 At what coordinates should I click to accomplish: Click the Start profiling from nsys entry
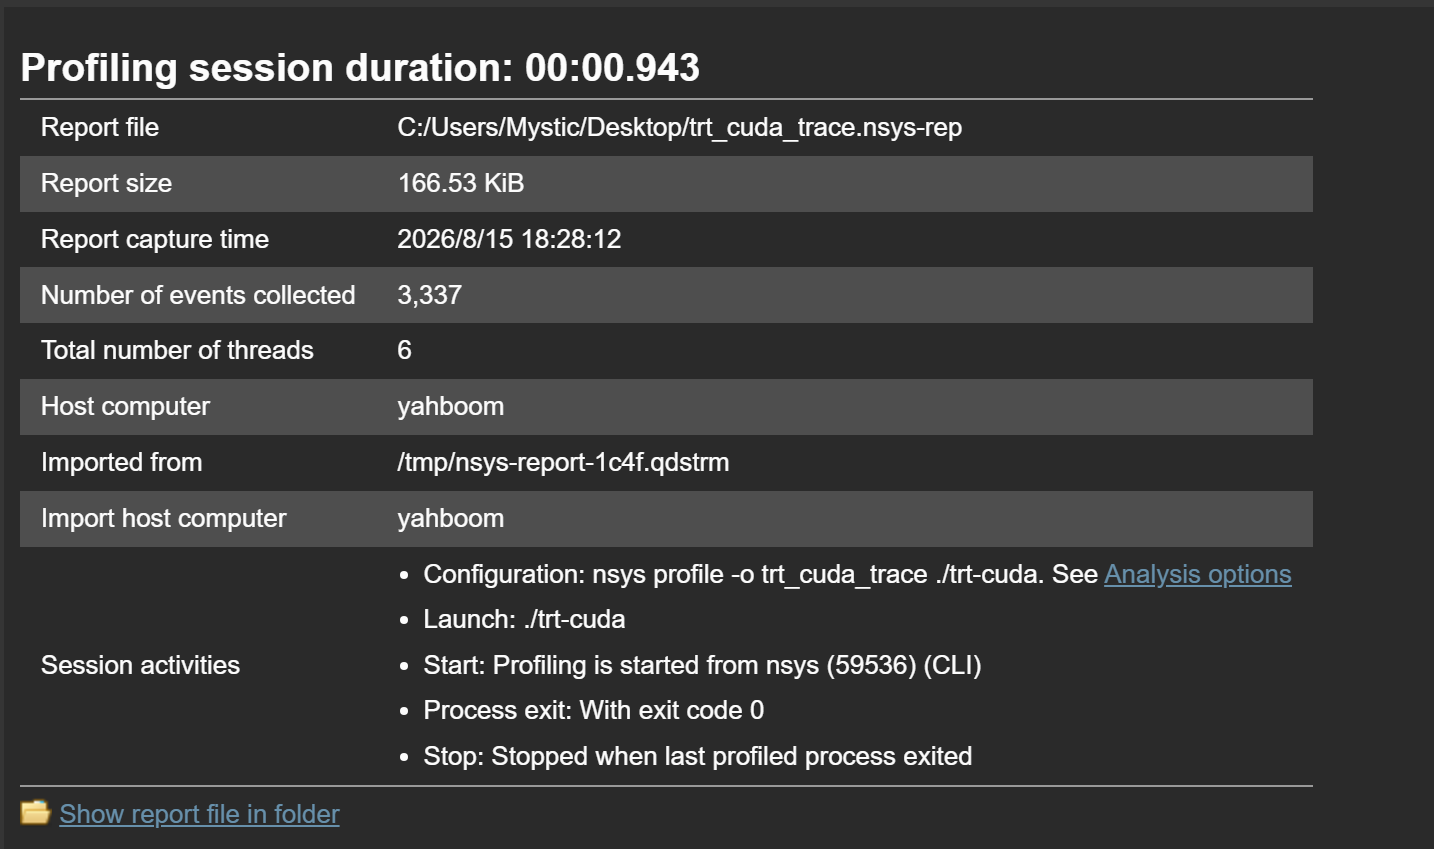(702, 665)
